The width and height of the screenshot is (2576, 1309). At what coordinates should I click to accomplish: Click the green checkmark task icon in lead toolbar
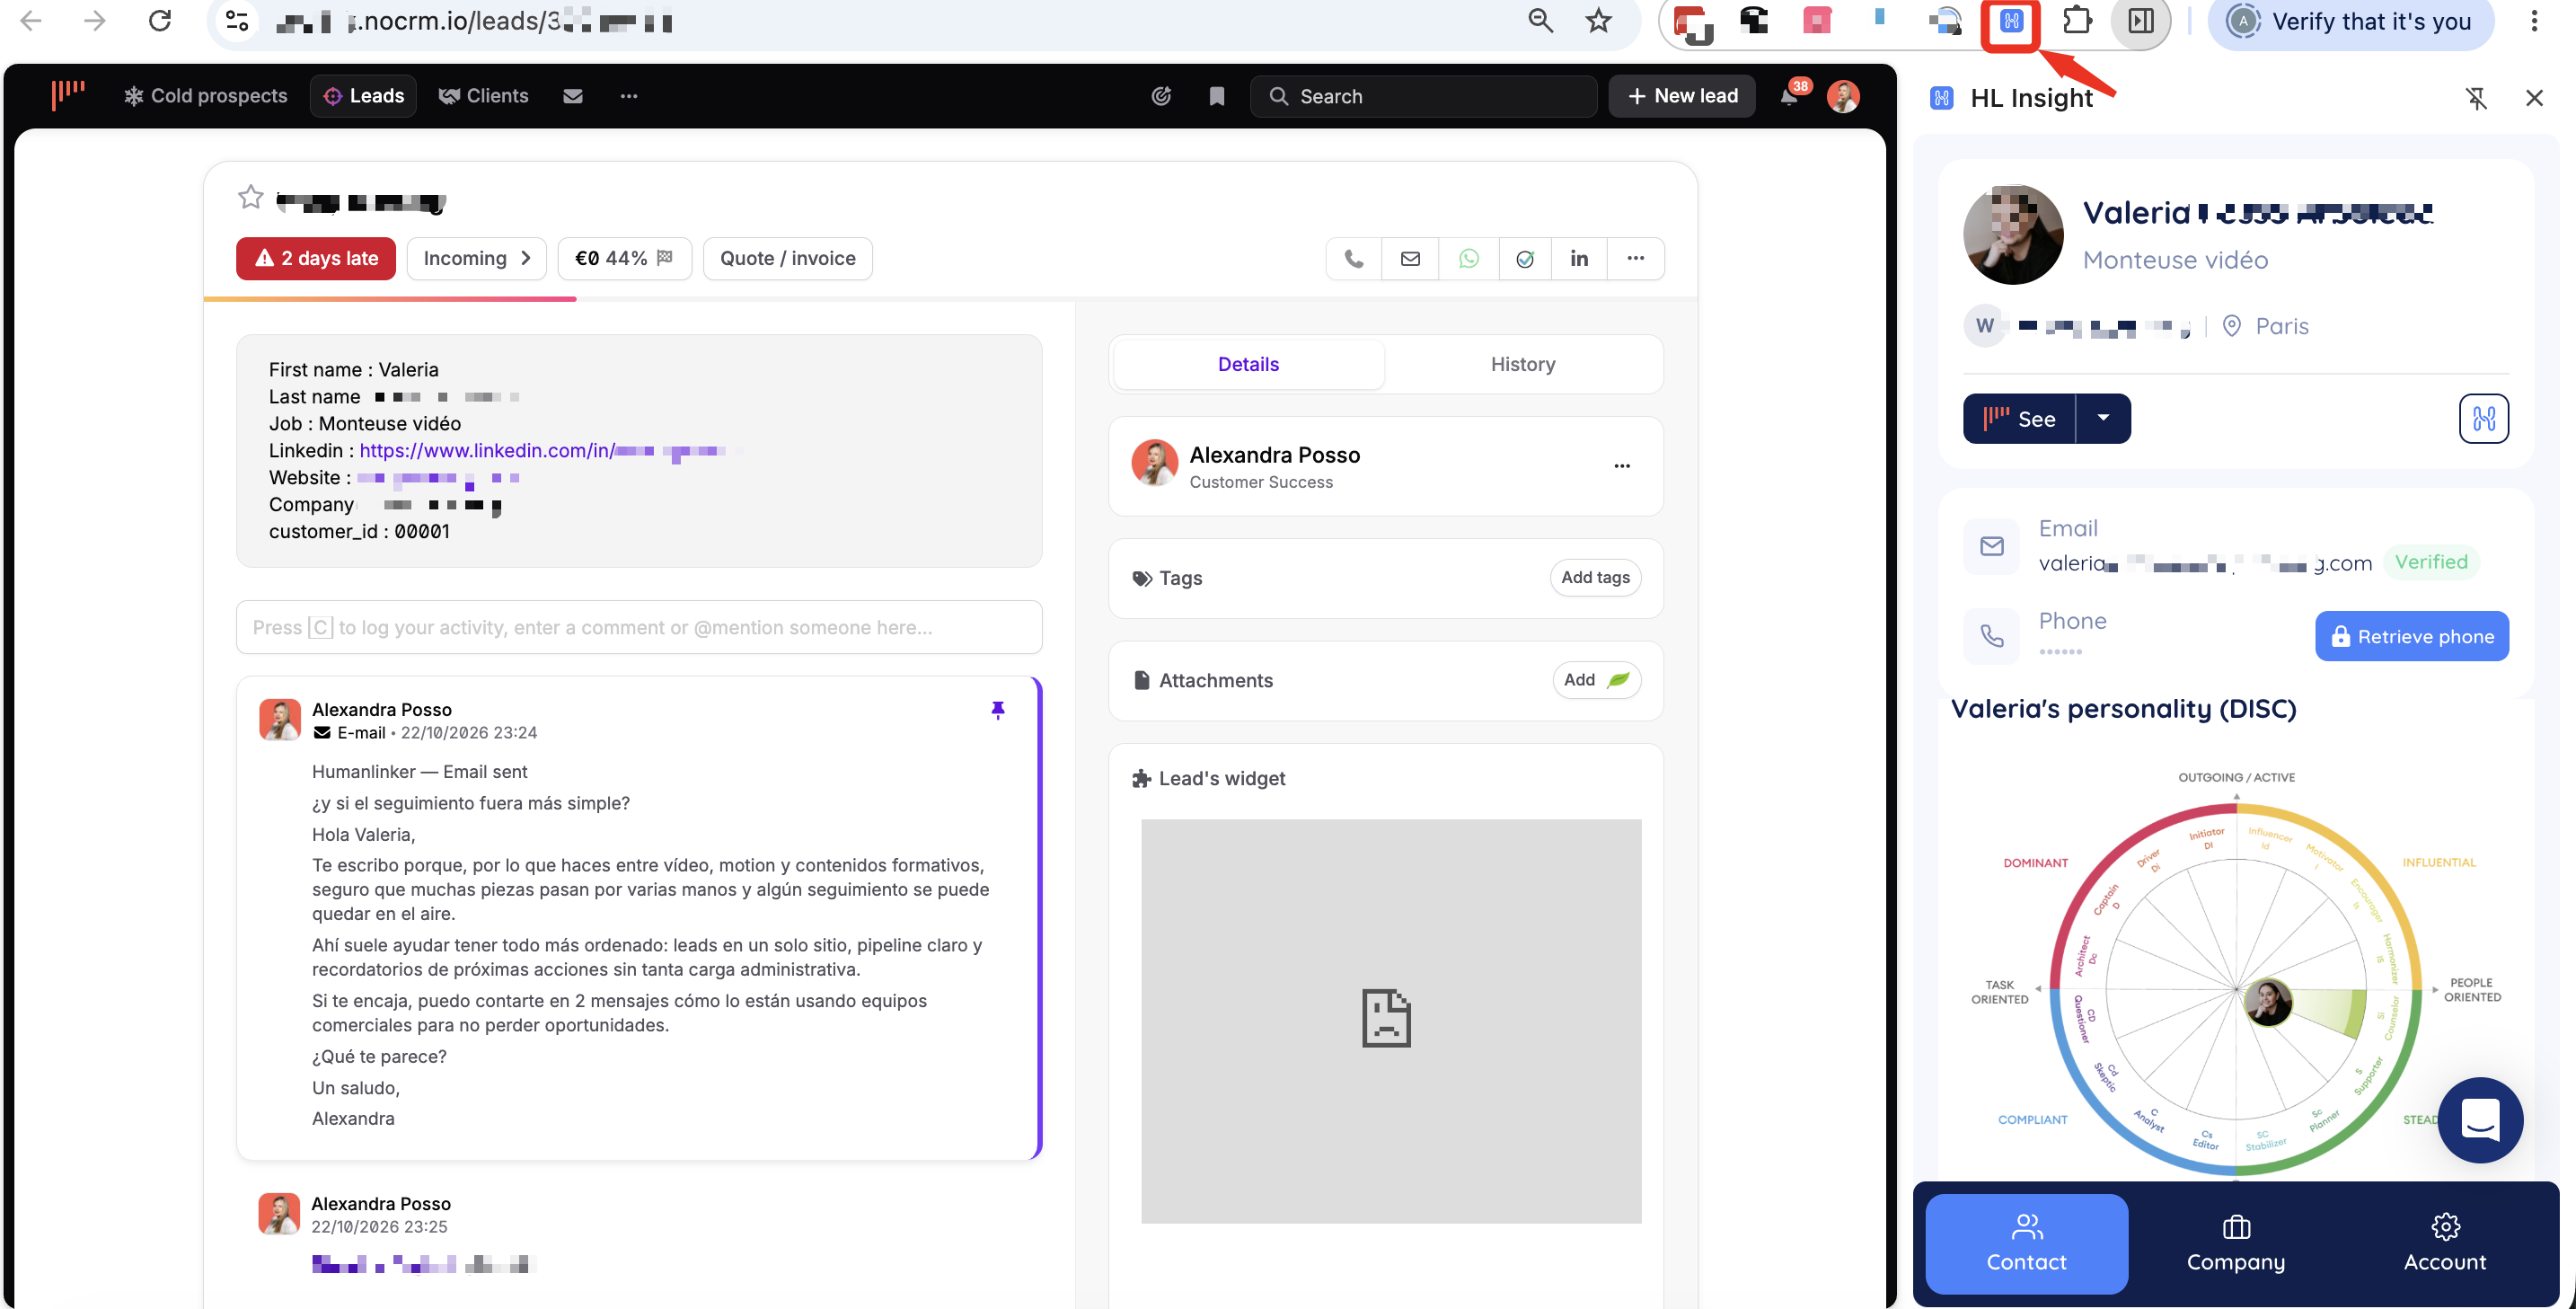(x=1524, y=259)
